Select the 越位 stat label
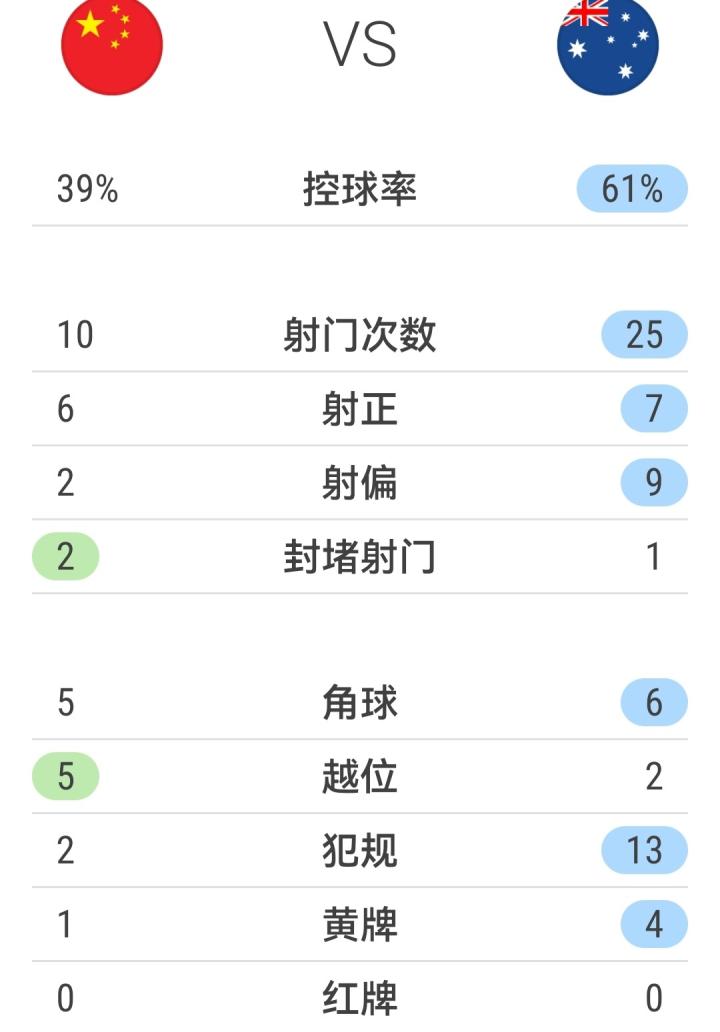The width and height of the screenshot is (720, 1032). coord(360,777)
